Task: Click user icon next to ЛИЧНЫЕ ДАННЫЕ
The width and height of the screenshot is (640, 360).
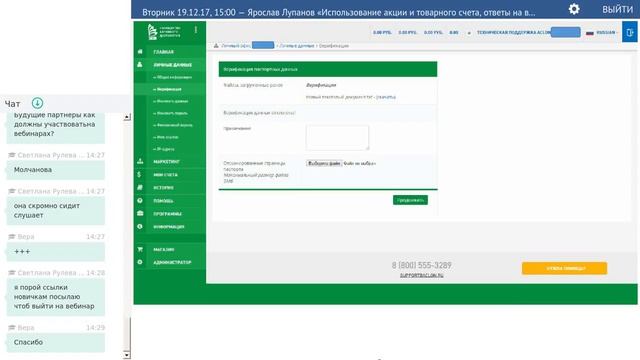Action: 140,64
